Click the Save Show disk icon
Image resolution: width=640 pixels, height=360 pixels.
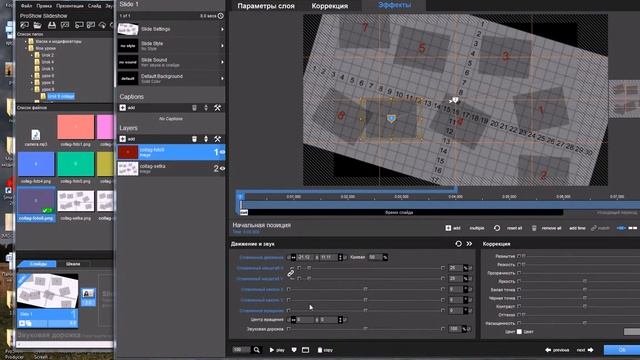pos(52,25)
